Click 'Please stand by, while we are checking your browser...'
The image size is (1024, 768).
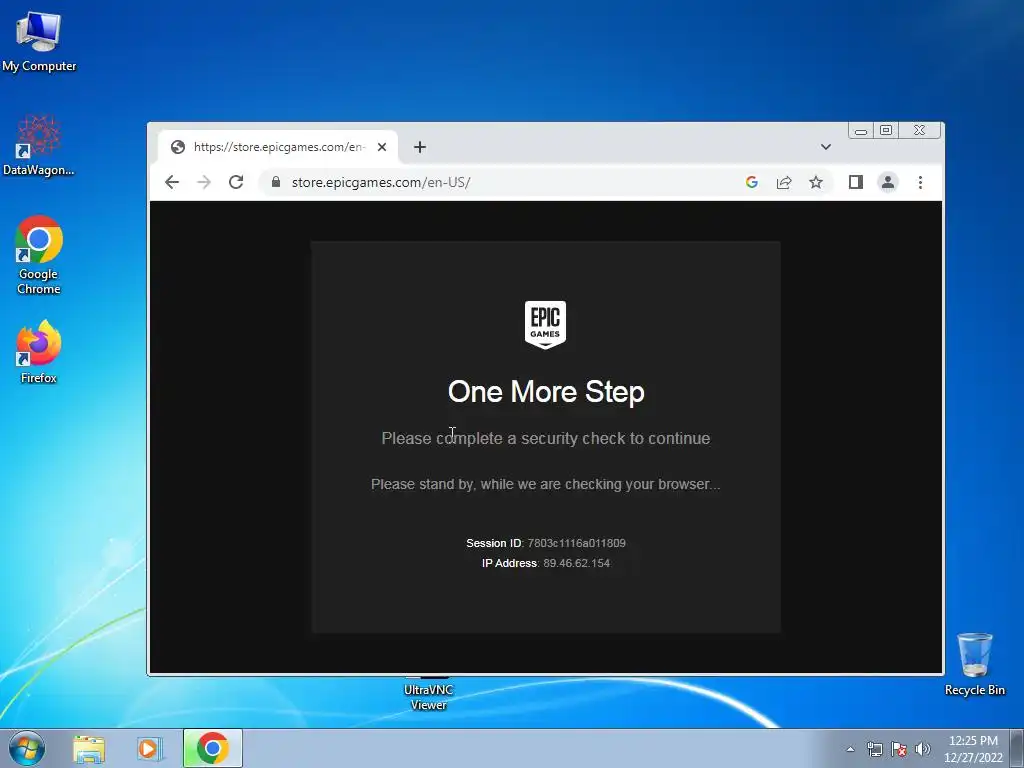coord(546,484)
